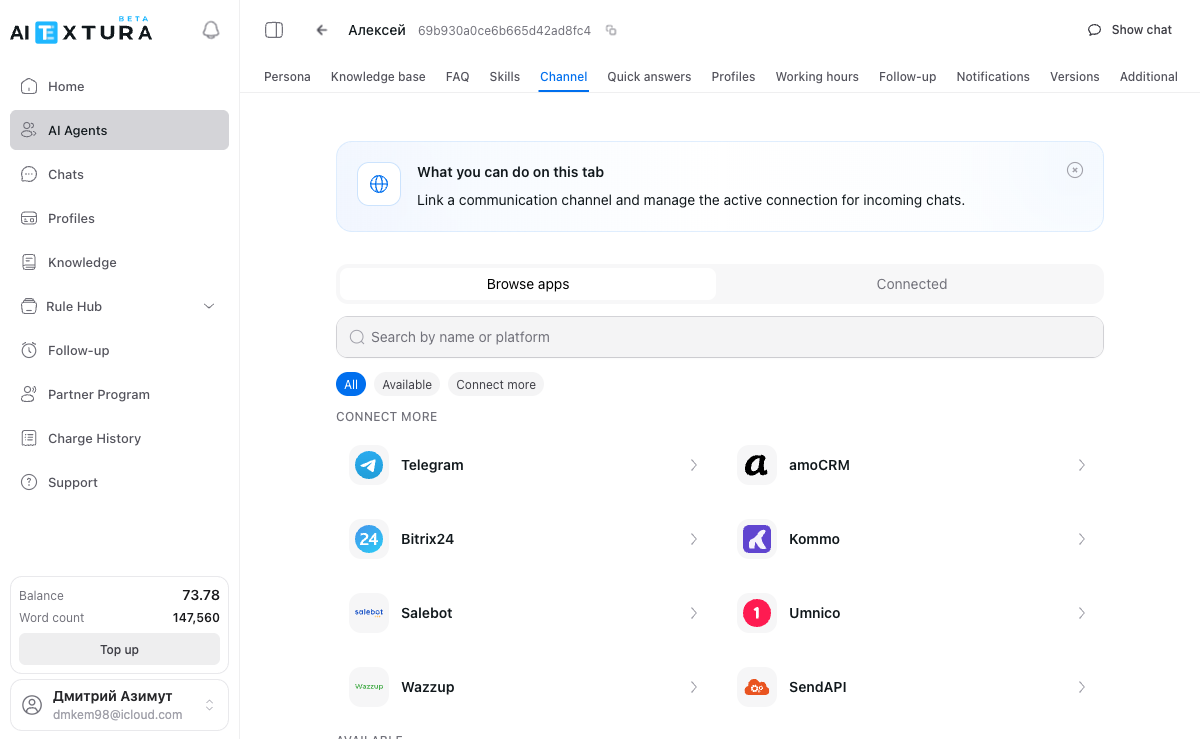This screenshot has height=739, width=1200.
Task: Open the Profiles tab in top bar
Action: point(733,77)
